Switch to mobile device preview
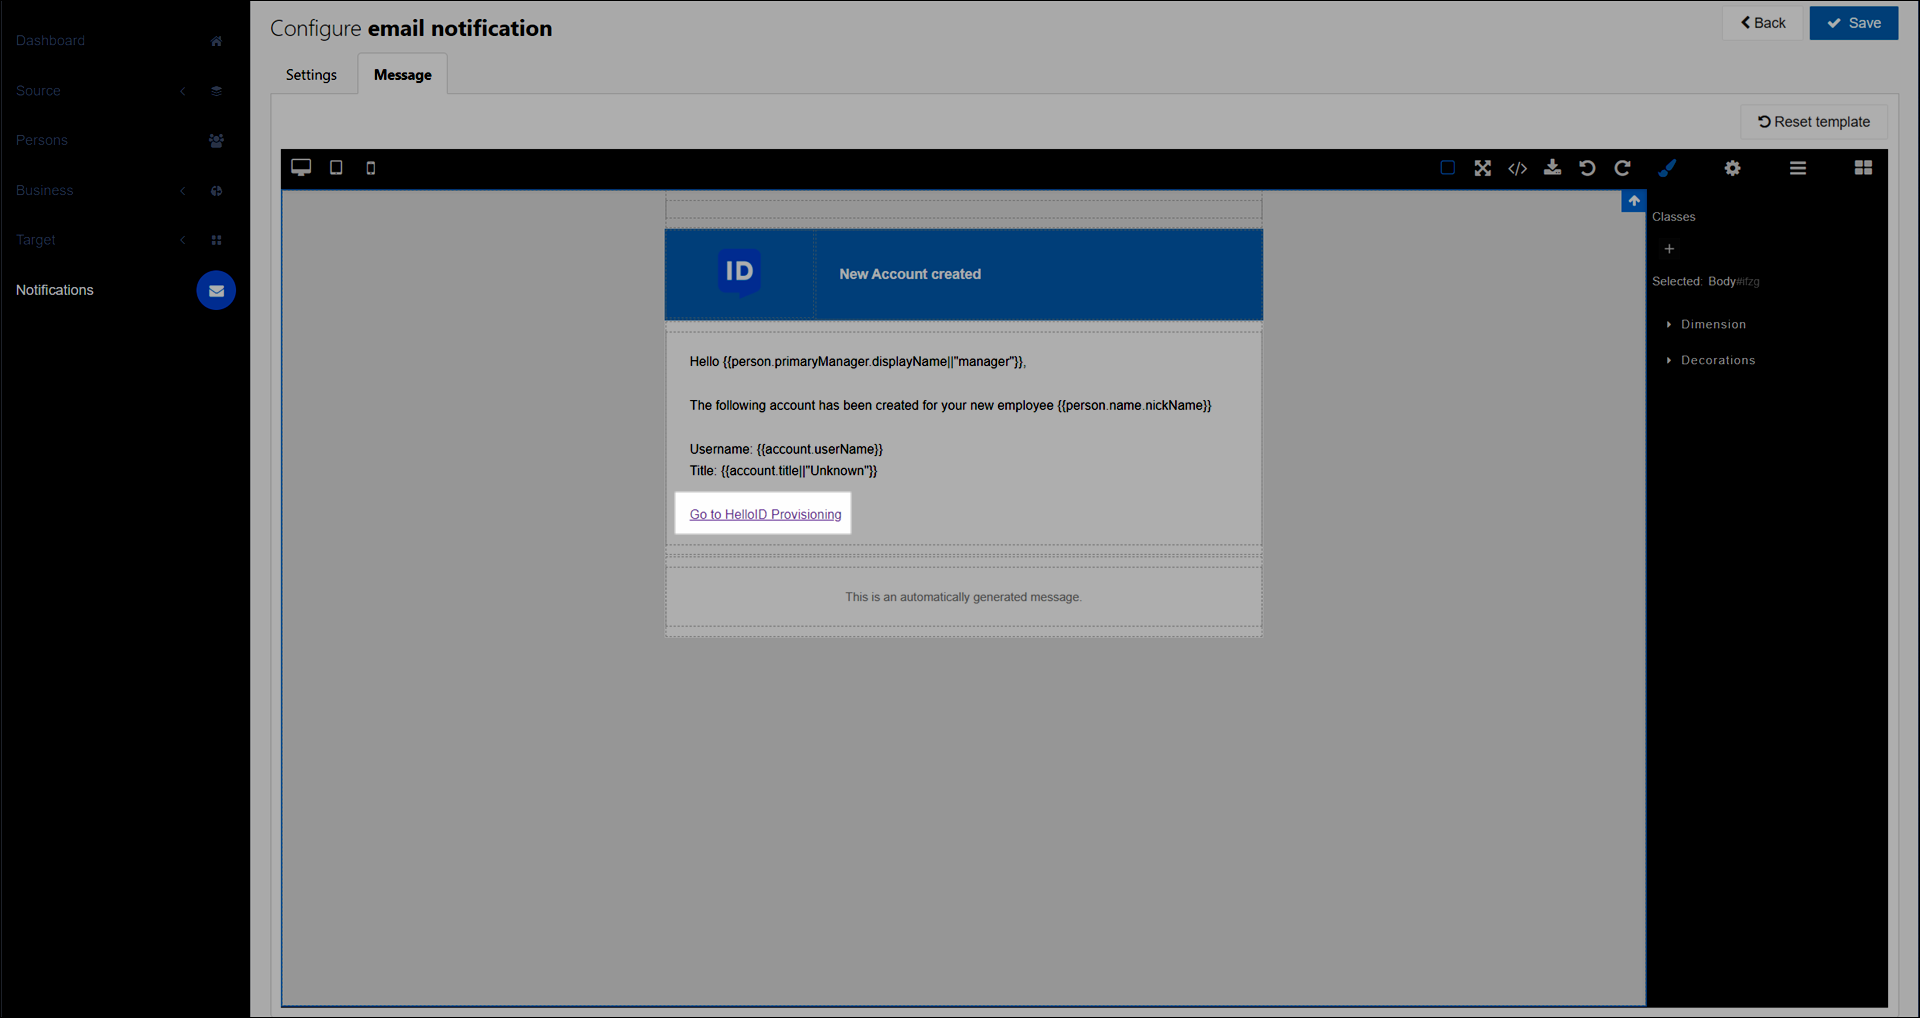The height and width of the screenshot is (1019, 1920). tap(371, 168)
